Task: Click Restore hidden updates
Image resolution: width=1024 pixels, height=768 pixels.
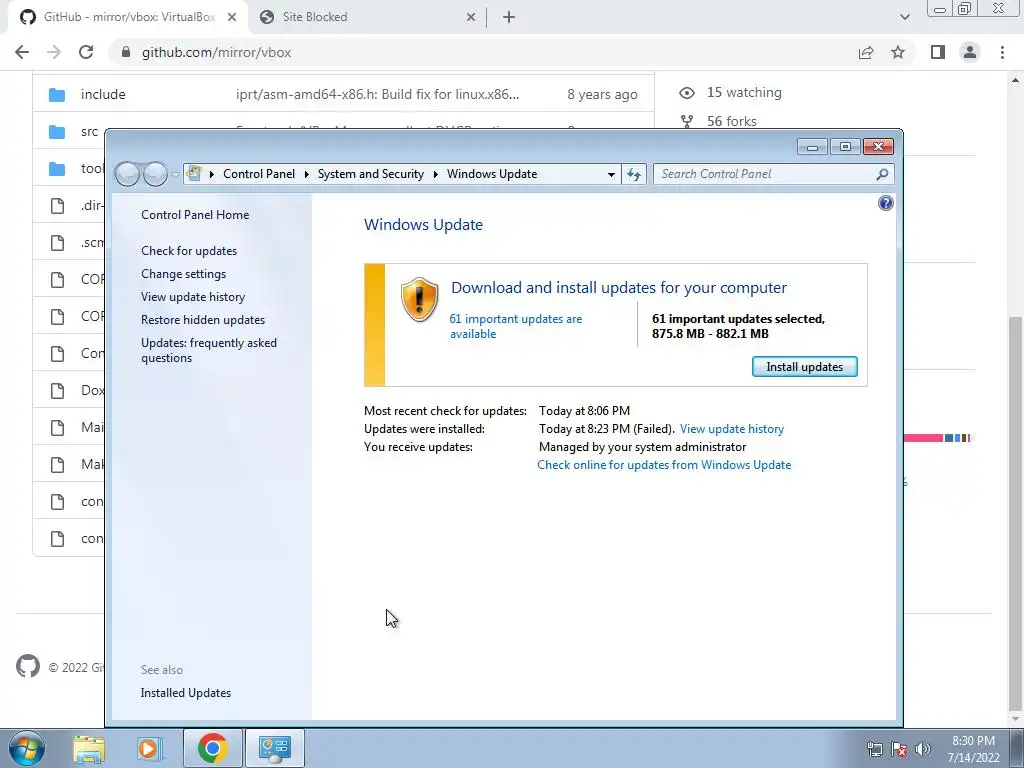Action: pyautogui.click(x=202, y=319)
